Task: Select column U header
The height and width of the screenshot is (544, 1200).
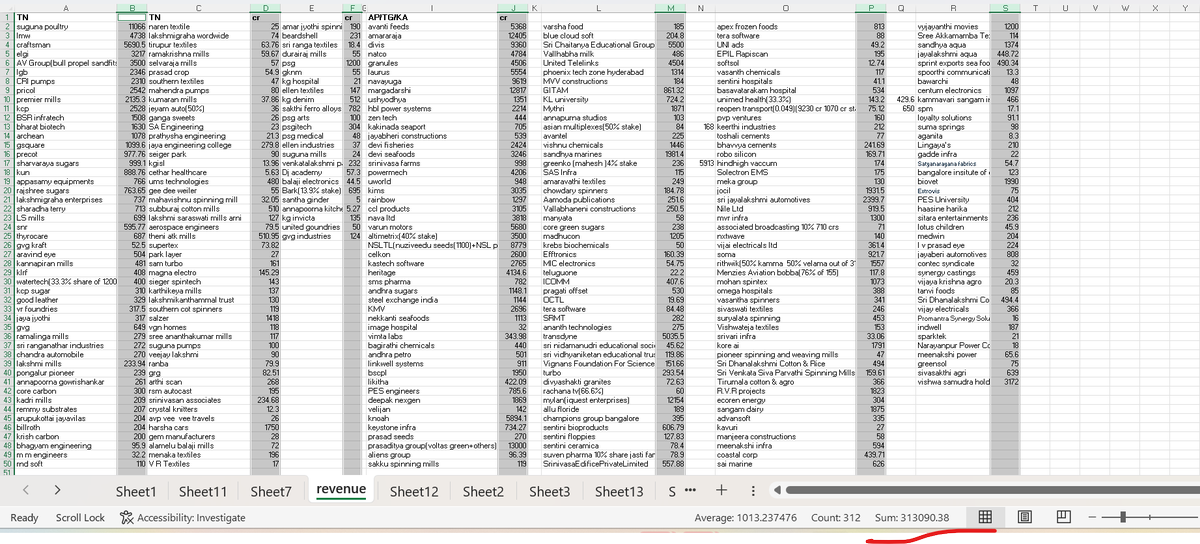Action: click(x=1067, y=7)
